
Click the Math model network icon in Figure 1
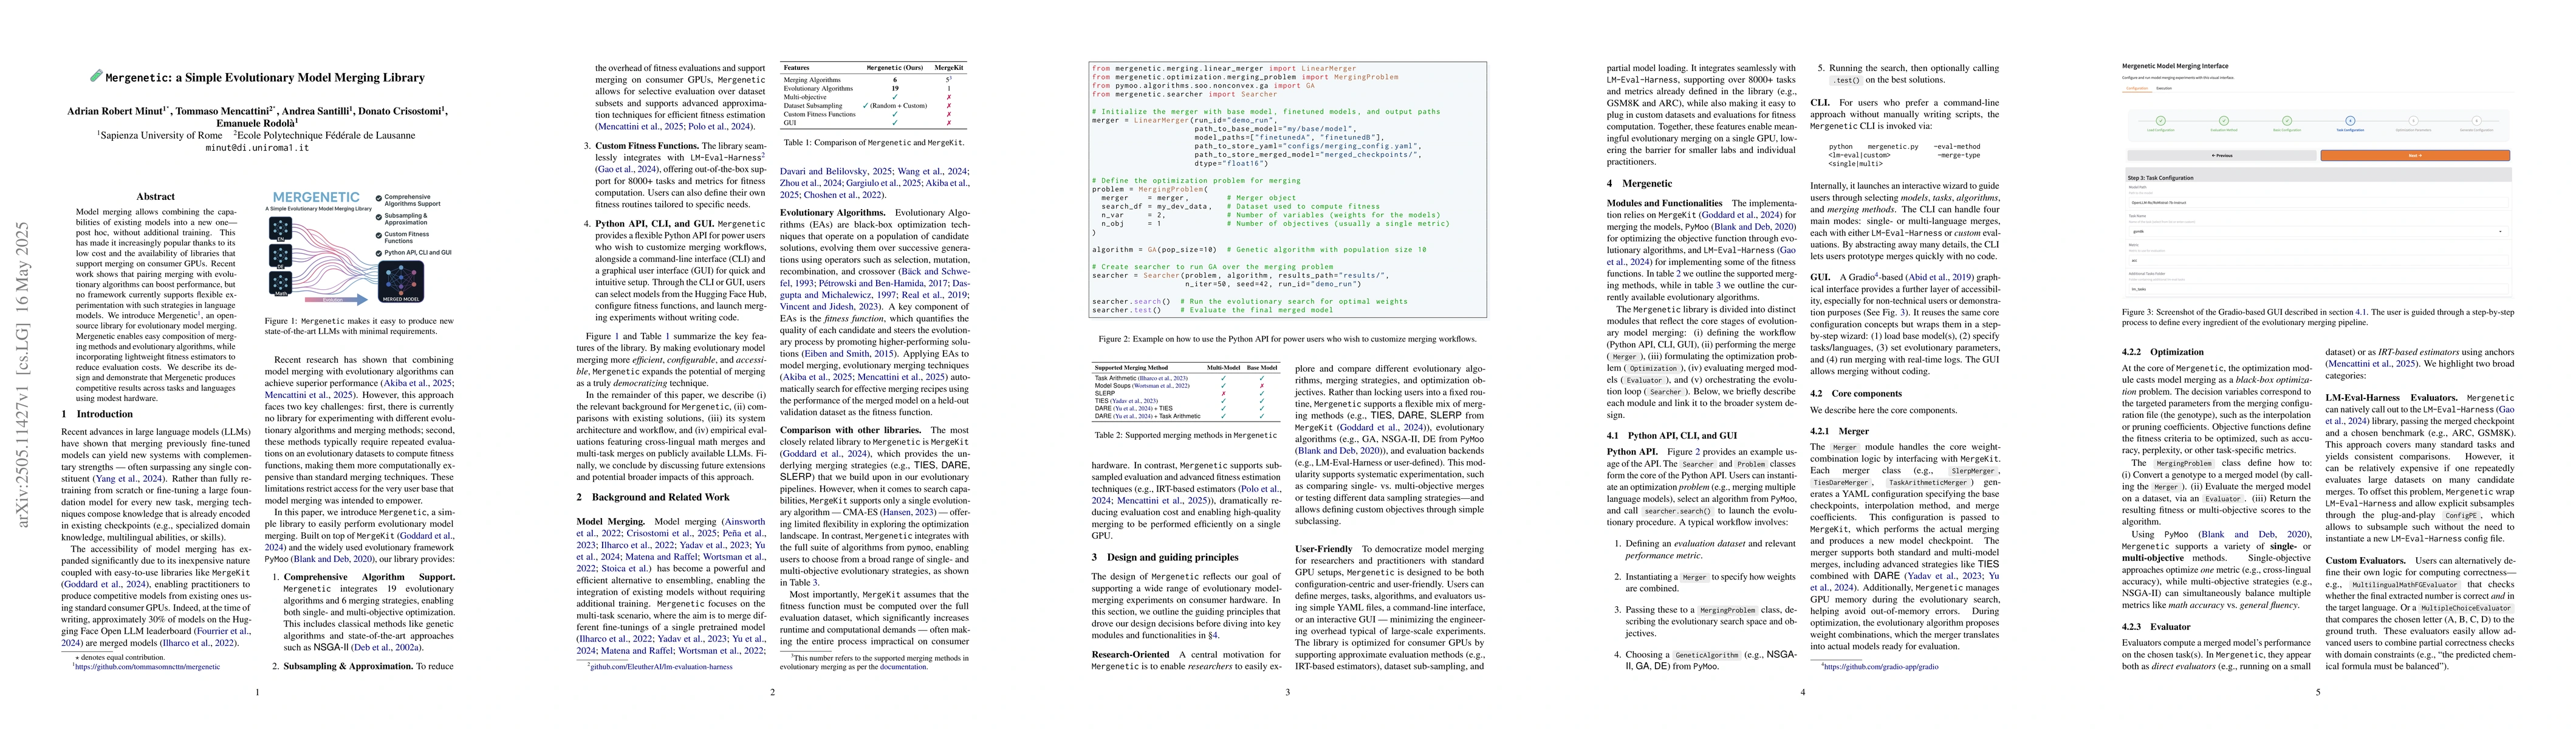(281, 282)
